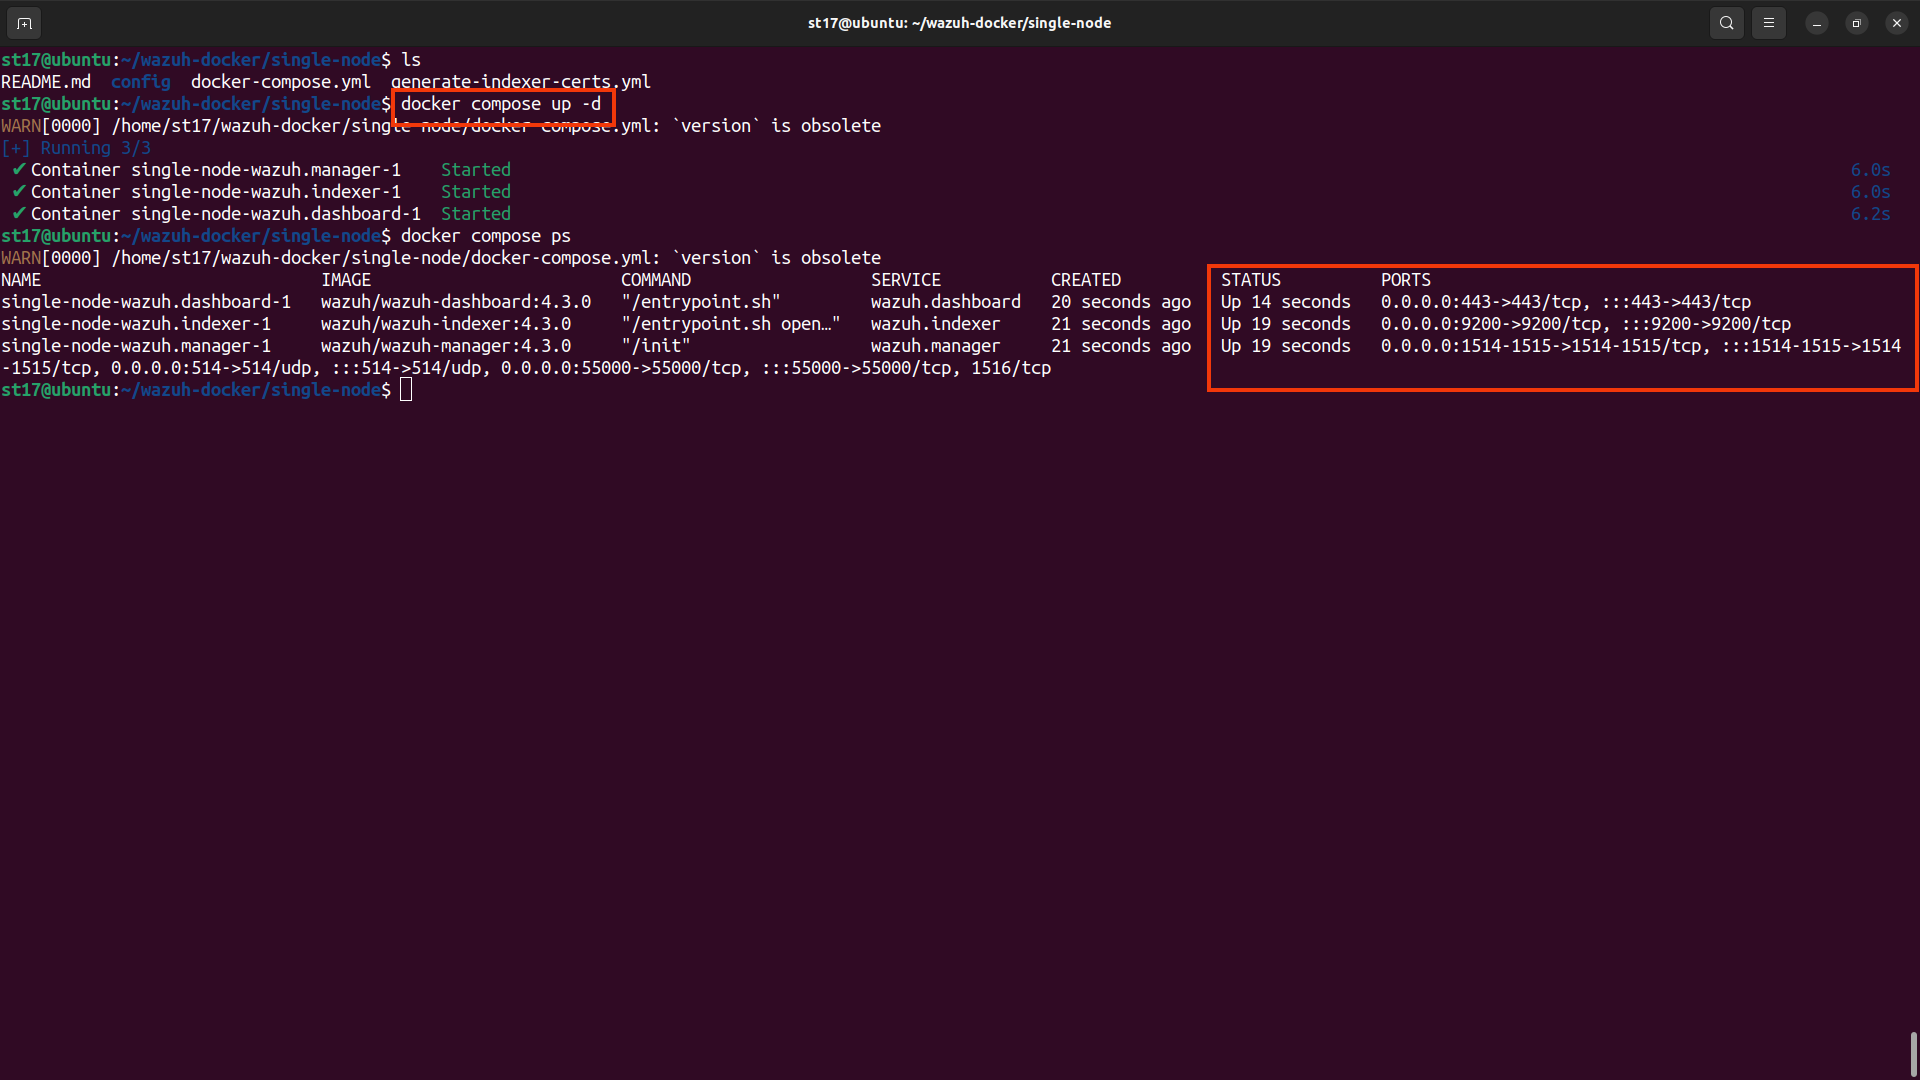
Task: Click Started status for manager container
Action: click(x=476, y=170)
